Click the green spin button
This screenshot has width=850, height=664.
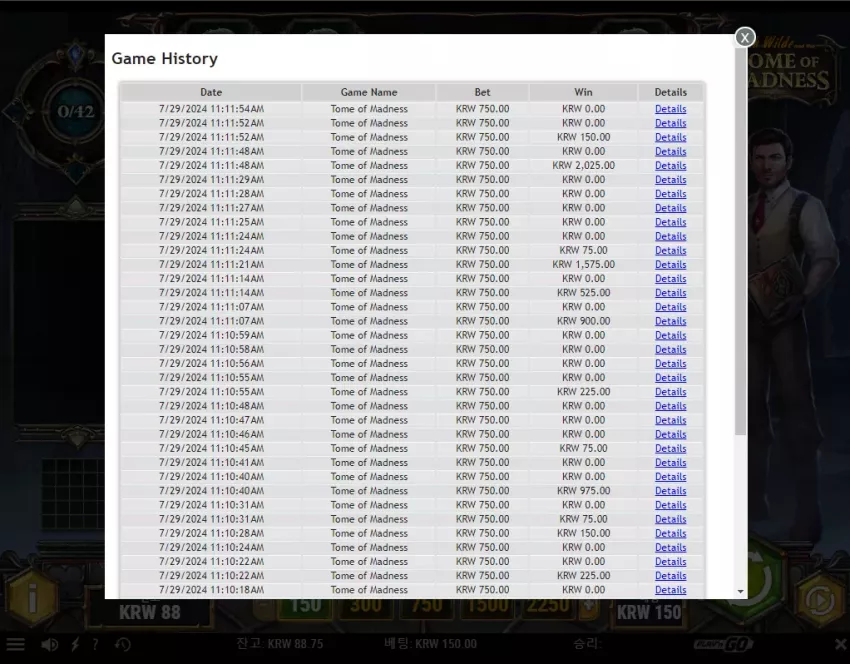coord(763,580)
